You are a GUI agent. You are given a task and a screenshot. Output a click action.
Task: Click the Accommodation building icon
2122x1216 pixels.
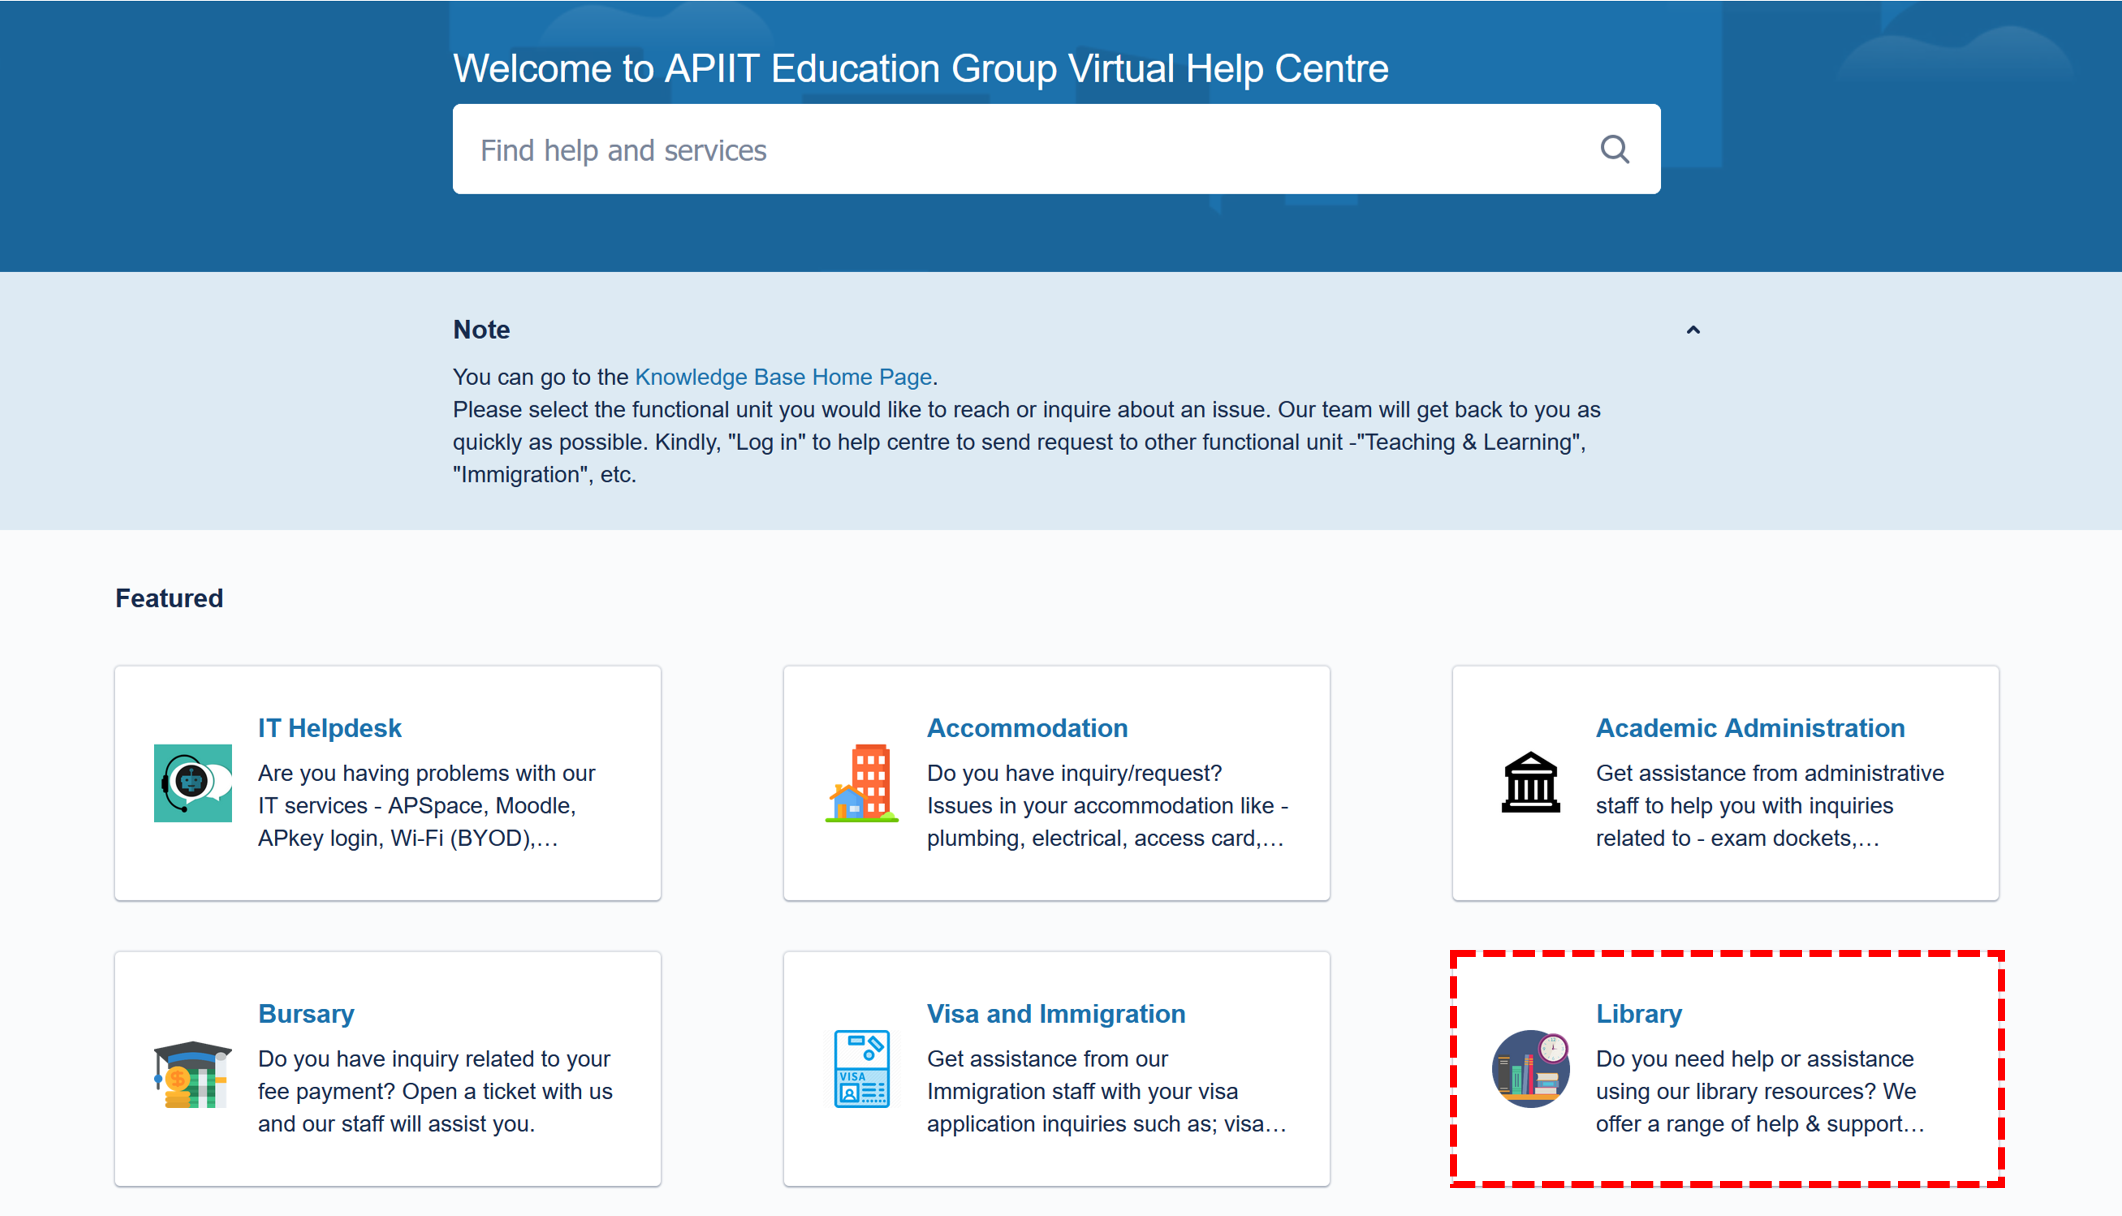862,783
